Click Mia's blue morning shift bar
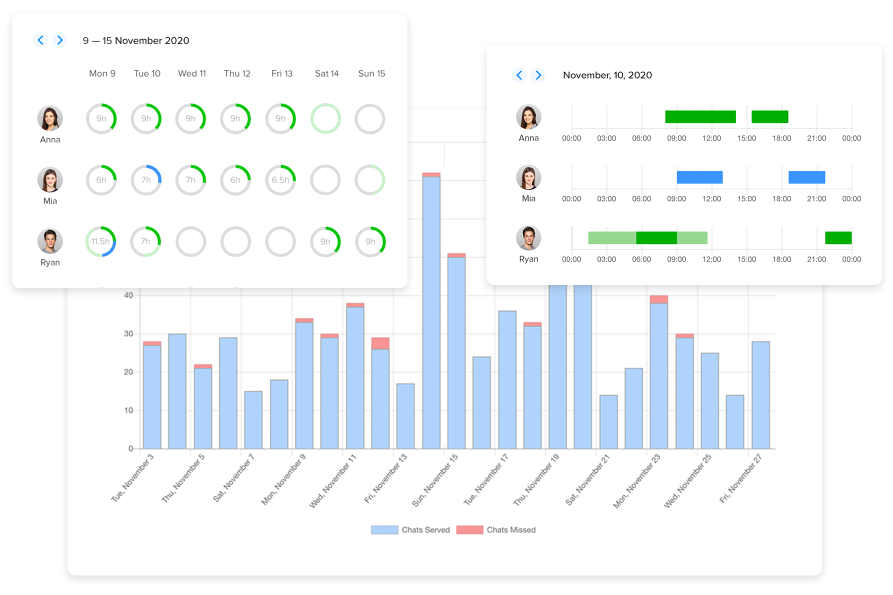 point(699,177)
